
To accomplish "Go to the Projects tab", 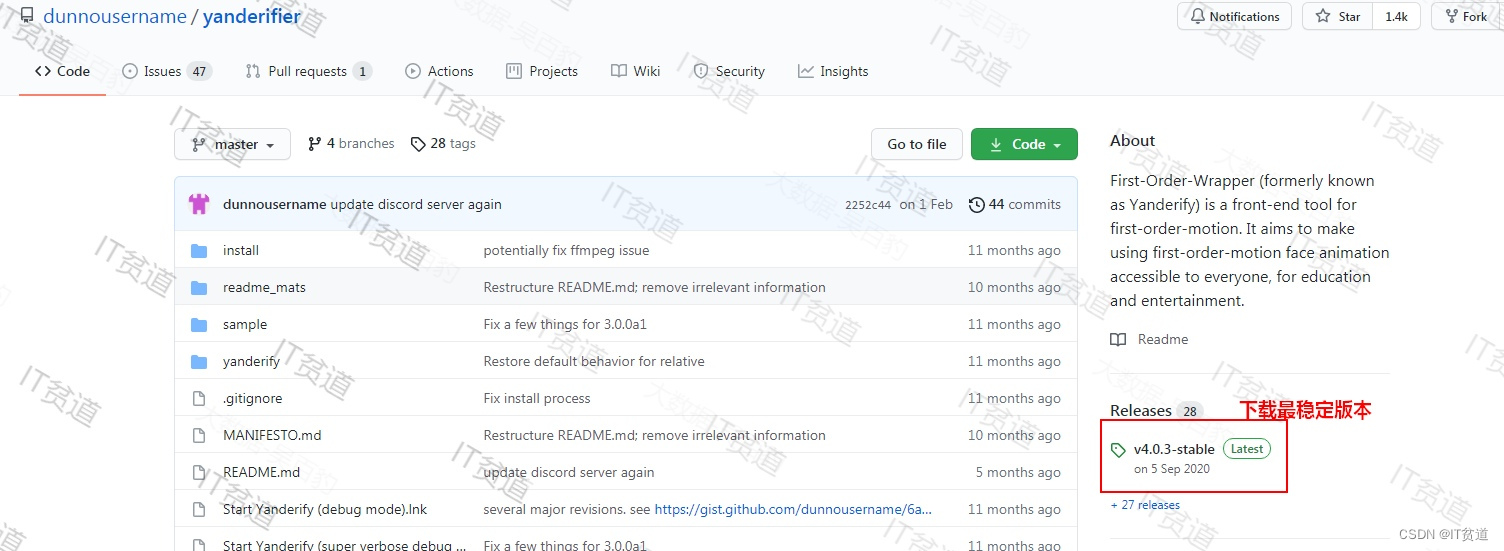I will [x=542, y=71].
